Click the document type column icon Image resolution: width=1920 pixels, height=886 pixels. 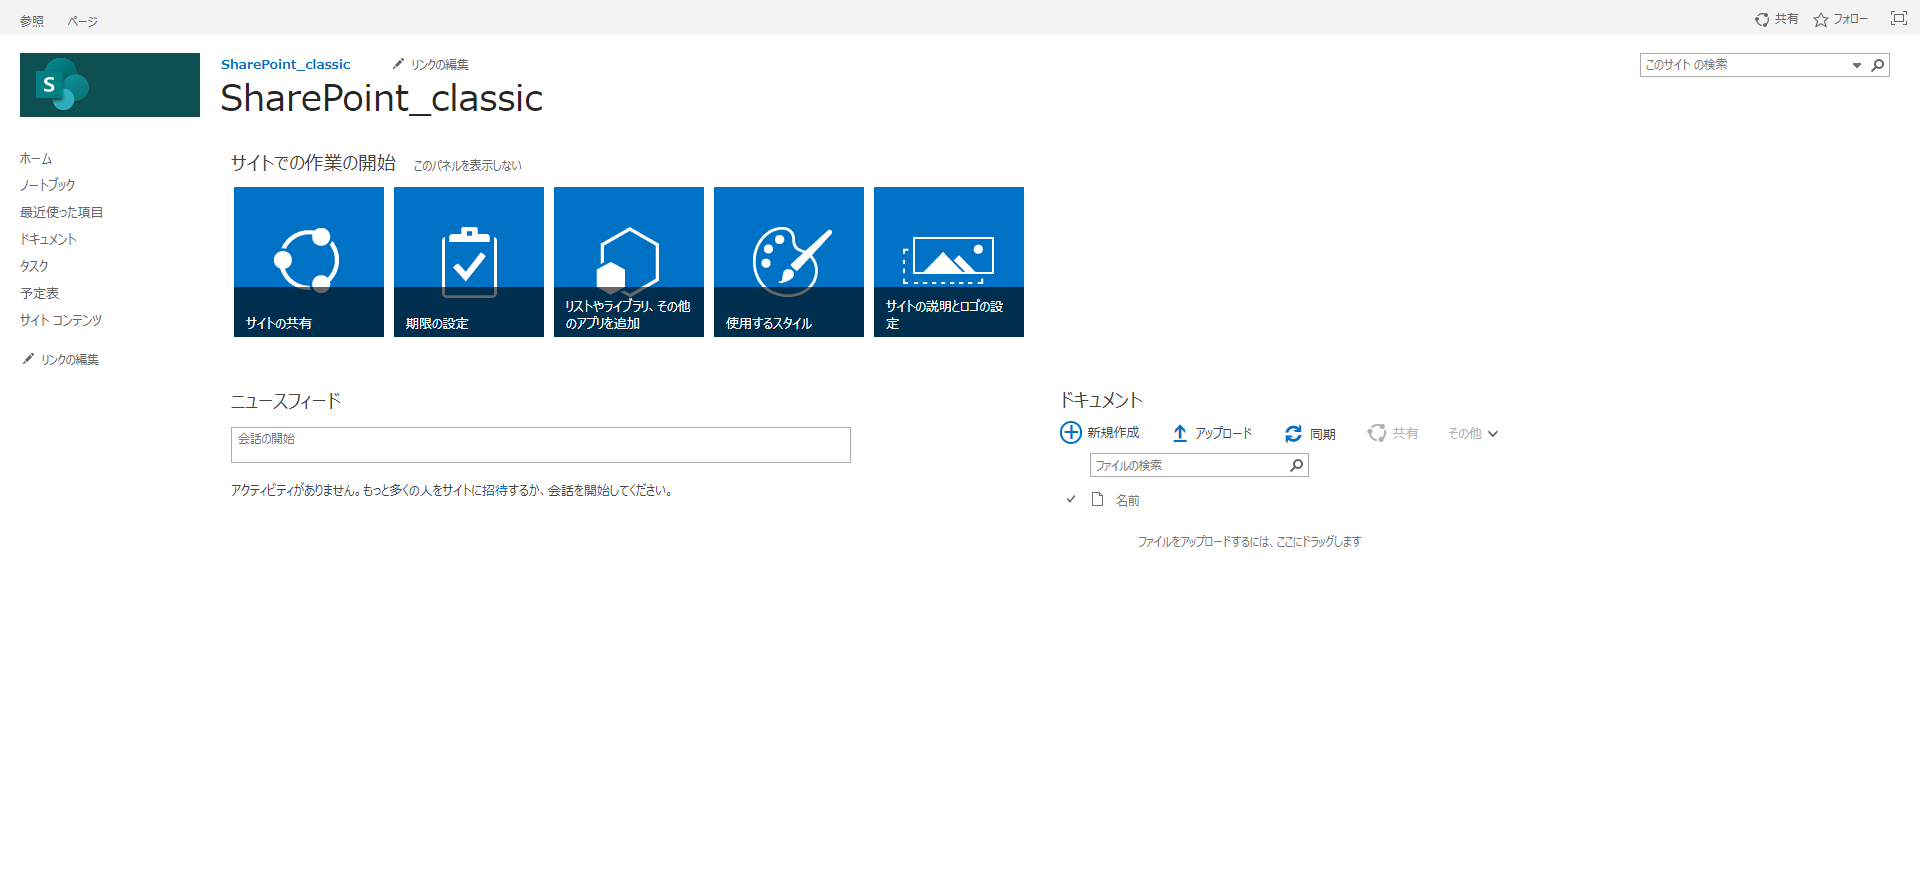click(1097, 499)
